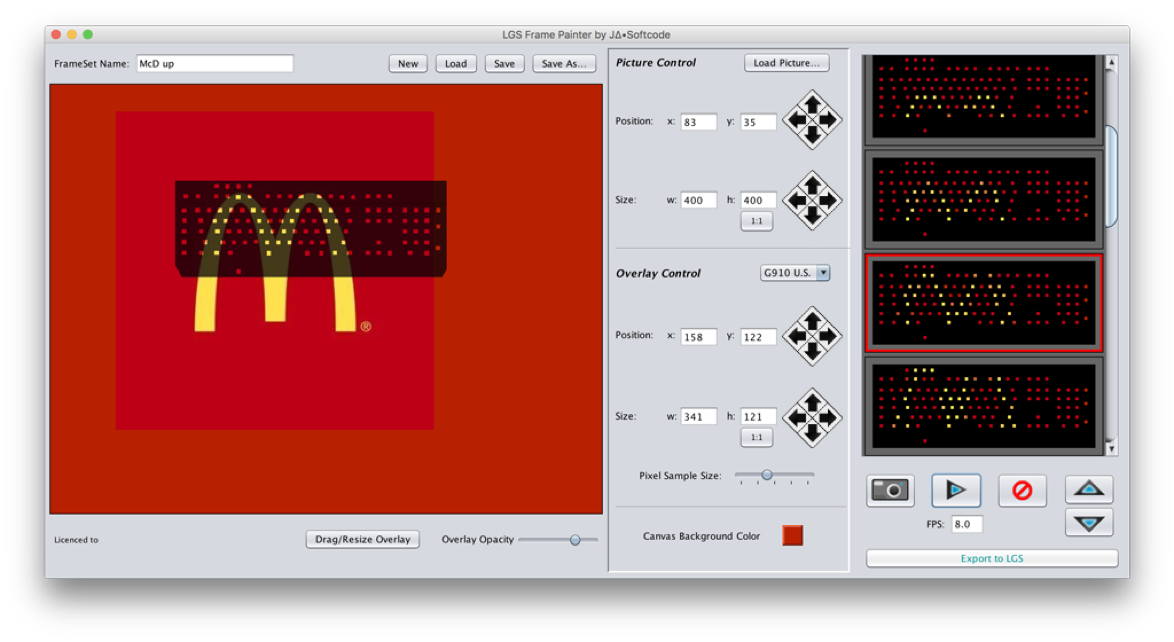This screenshot has width=1174, height=642.
Task: Move selected frame up in list
Action: coord(1089,489)
